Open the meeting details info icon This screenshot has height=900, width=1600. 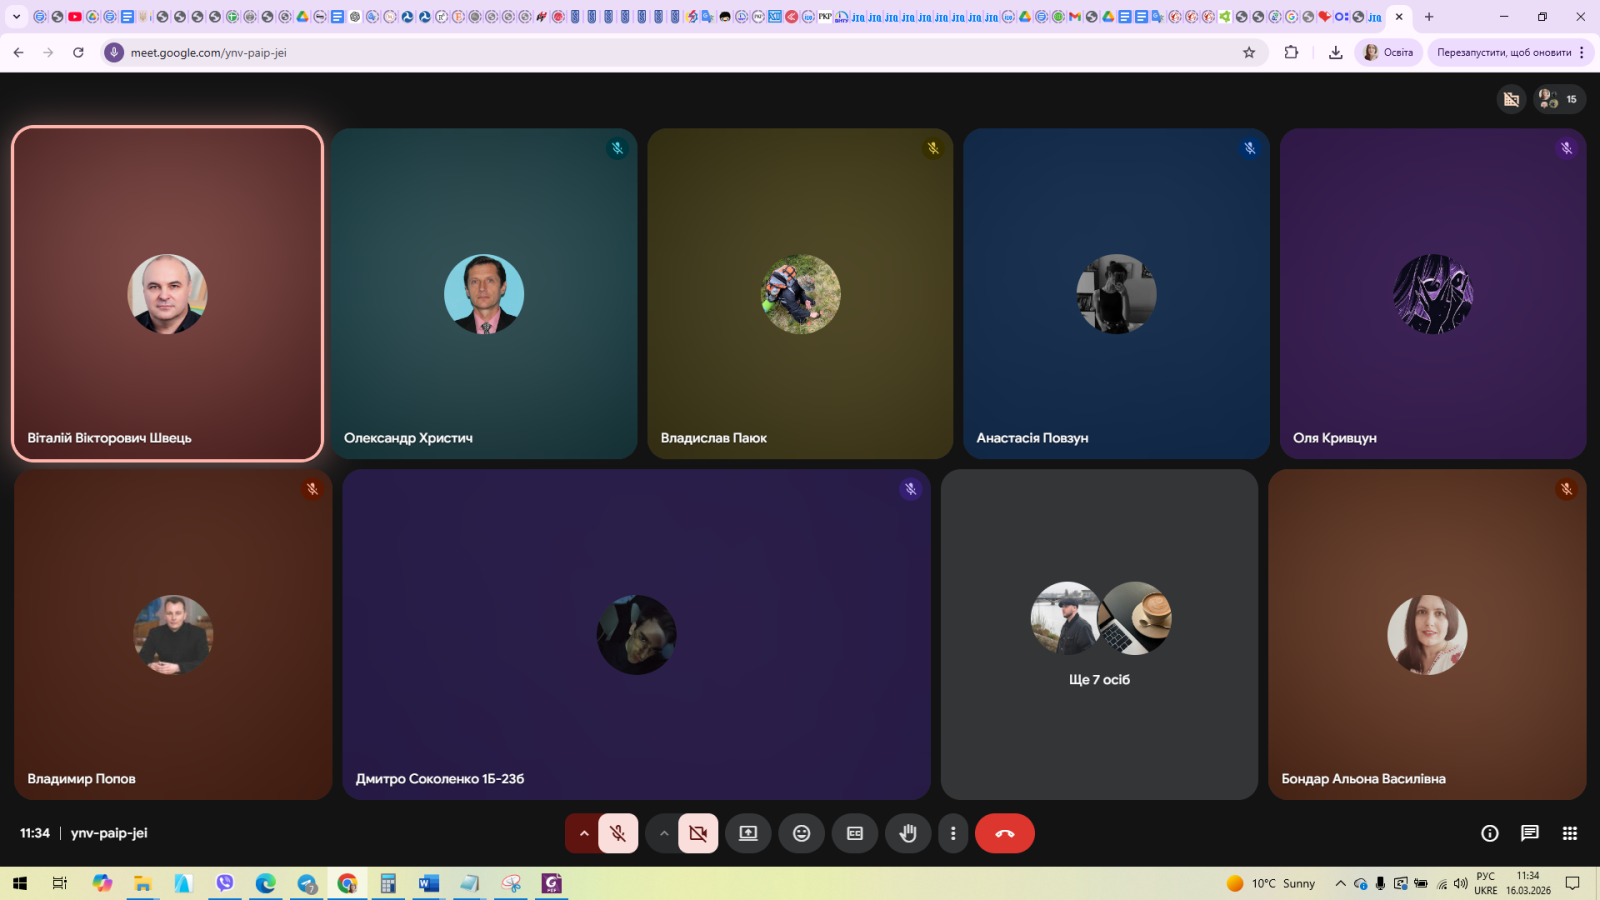[x=1489, y=833]
